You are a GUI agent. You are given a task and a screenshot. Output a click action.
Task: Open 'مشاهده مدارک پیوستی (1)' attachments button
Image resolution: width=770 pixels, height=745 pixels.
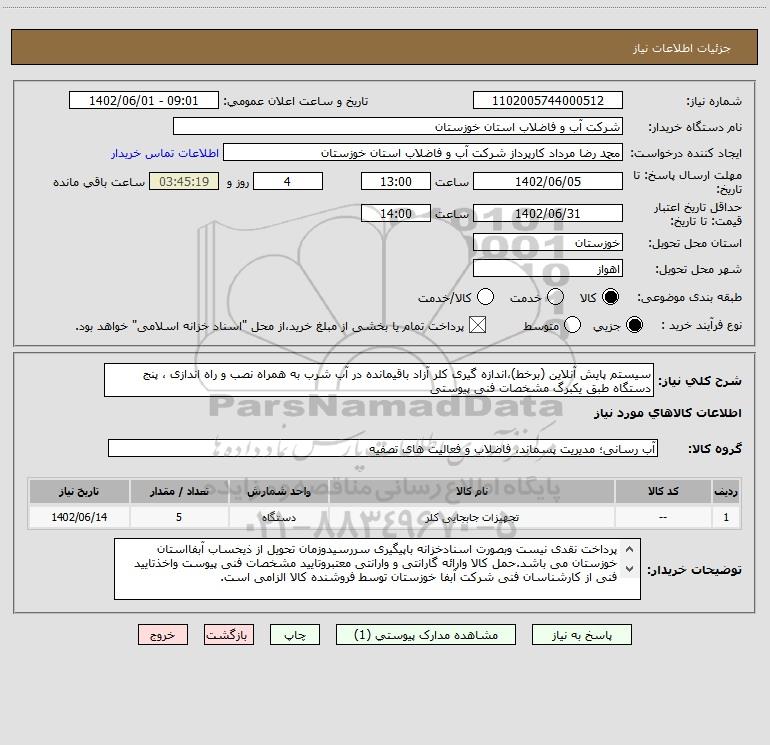pos(426,635)
